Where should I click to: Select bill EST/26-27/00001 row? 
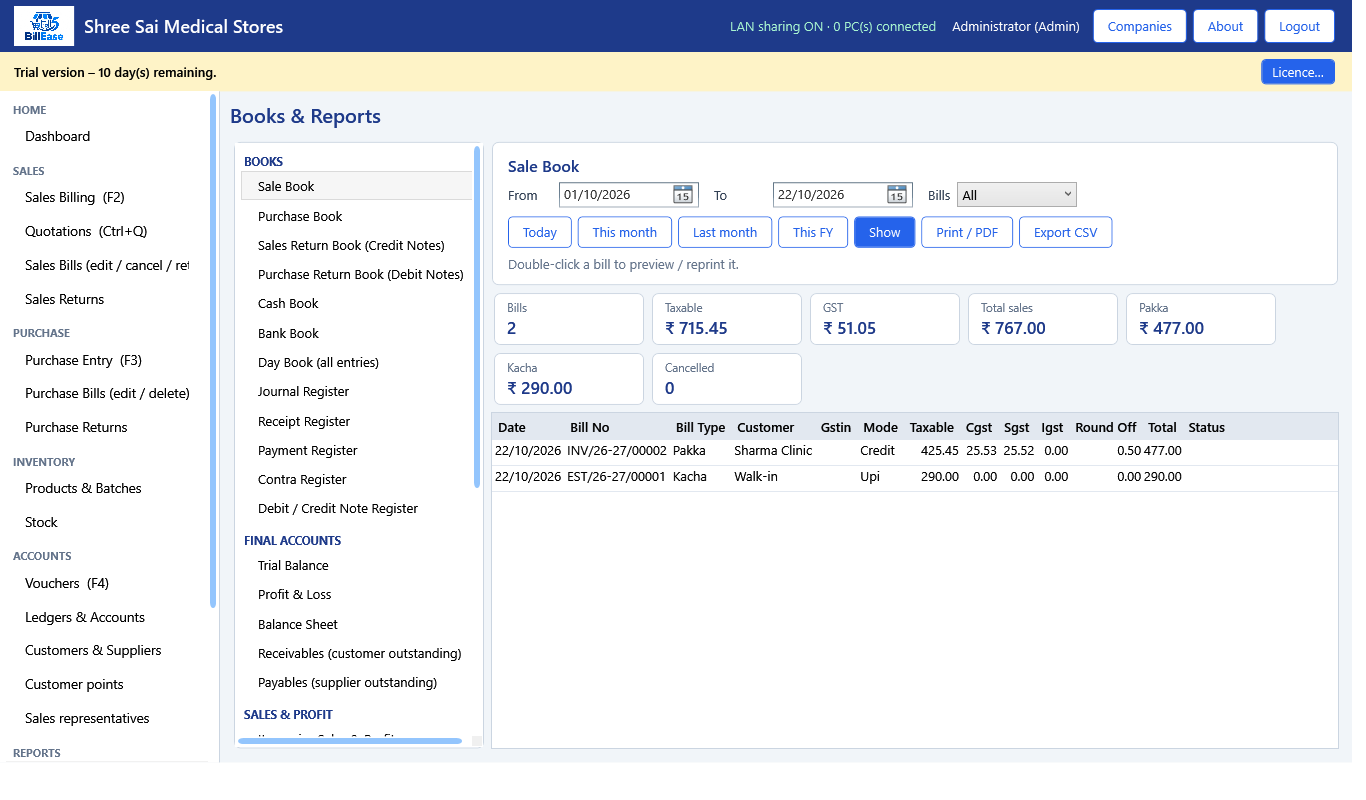(x=915, y=477)
